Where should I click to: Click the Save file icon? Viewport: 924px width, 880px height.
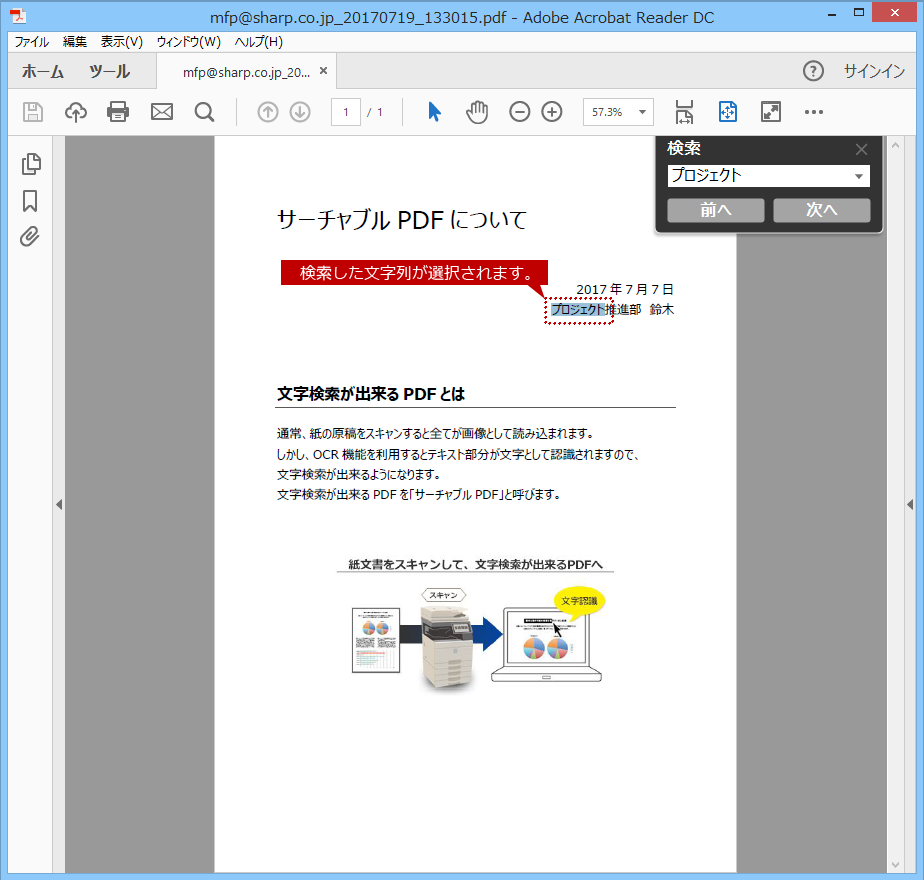[x=33, y=112]
